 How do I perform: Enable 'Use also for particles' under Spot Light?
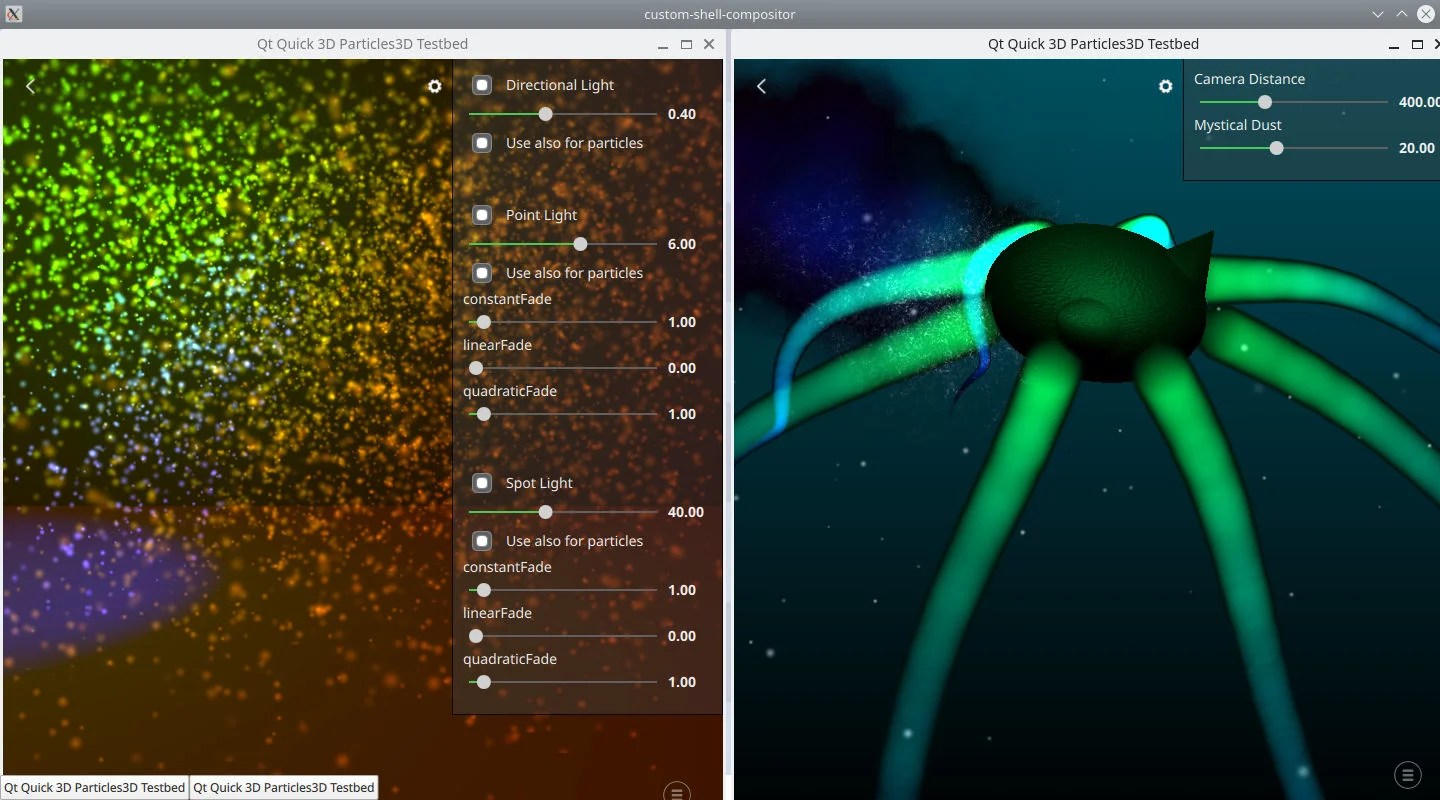[x=482, y=540]
